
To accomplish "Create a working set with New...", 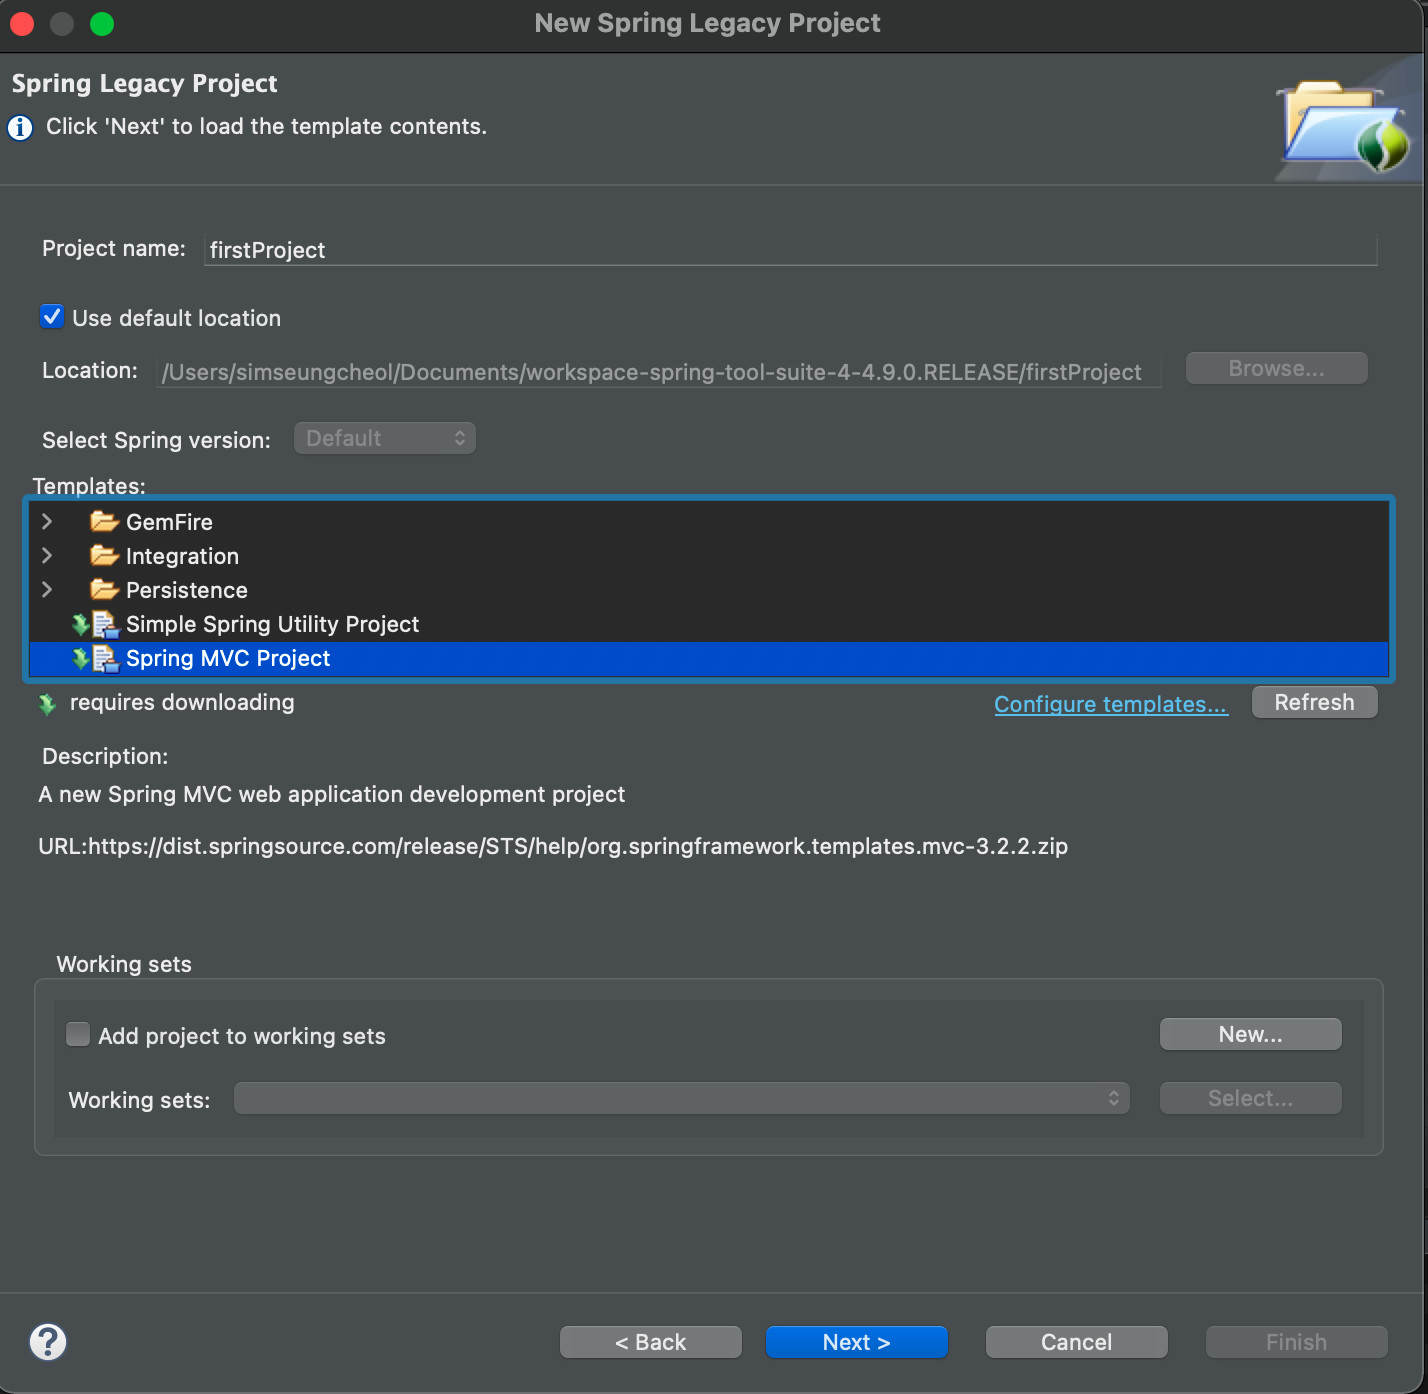I will click(1250, 1034).
